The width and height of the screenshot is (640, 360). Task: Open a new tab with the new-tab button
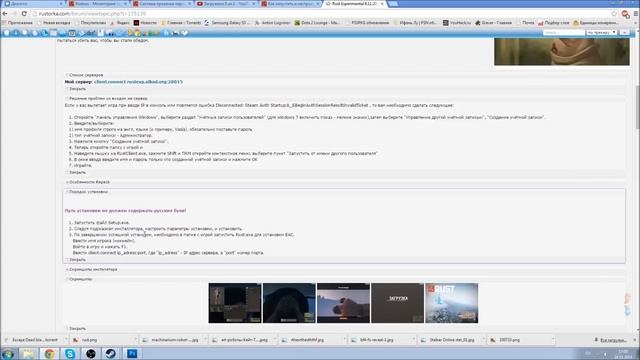pos(393,4)
